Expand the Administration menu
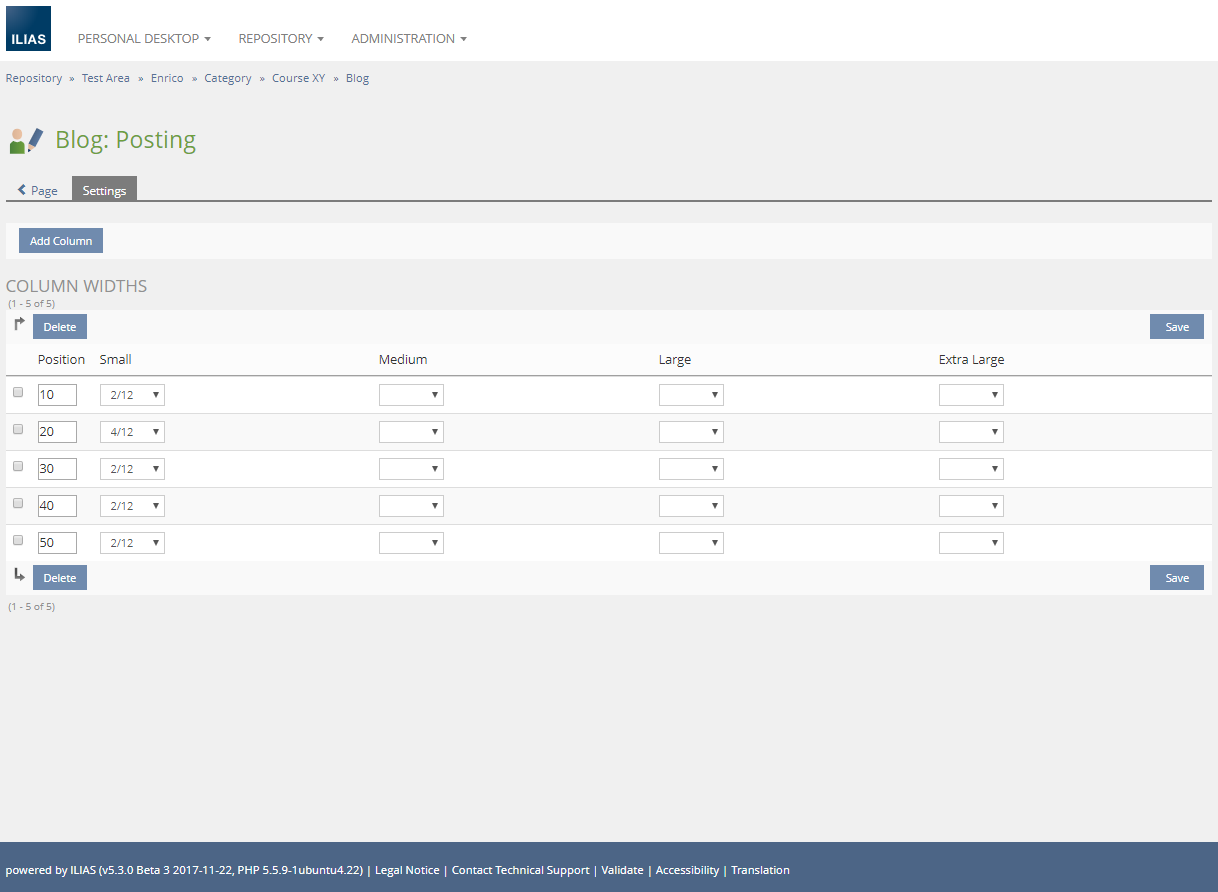This screenshot has width=1218, height=892. coord(409,39)
